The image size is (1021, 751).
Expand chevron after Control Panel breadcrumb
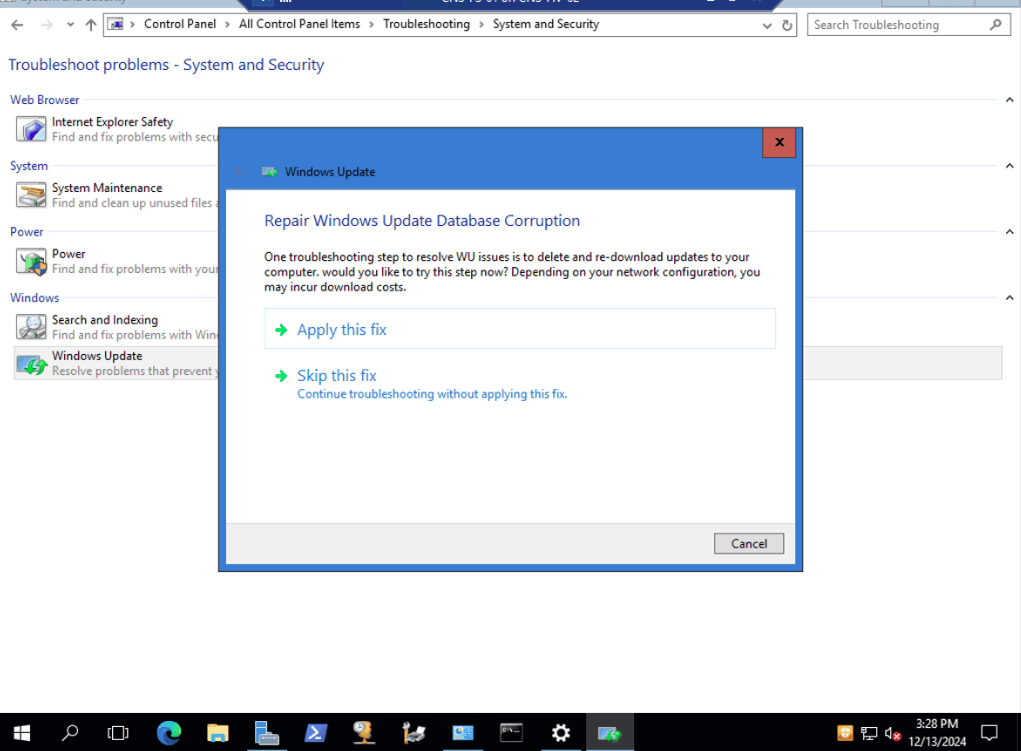(x=227, y=25)
